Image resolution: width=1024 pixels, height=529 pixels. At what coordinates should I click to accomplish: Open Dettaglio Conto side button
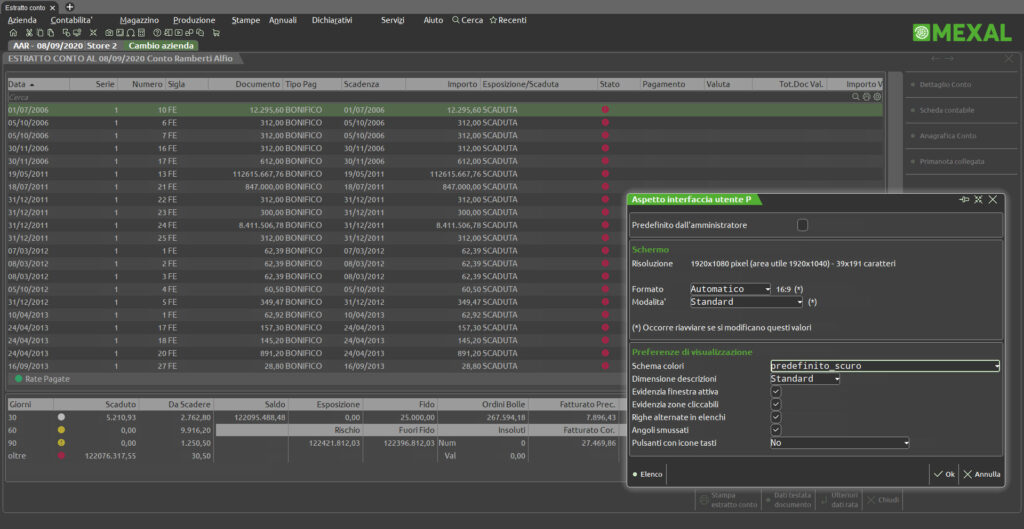point(961,85)
